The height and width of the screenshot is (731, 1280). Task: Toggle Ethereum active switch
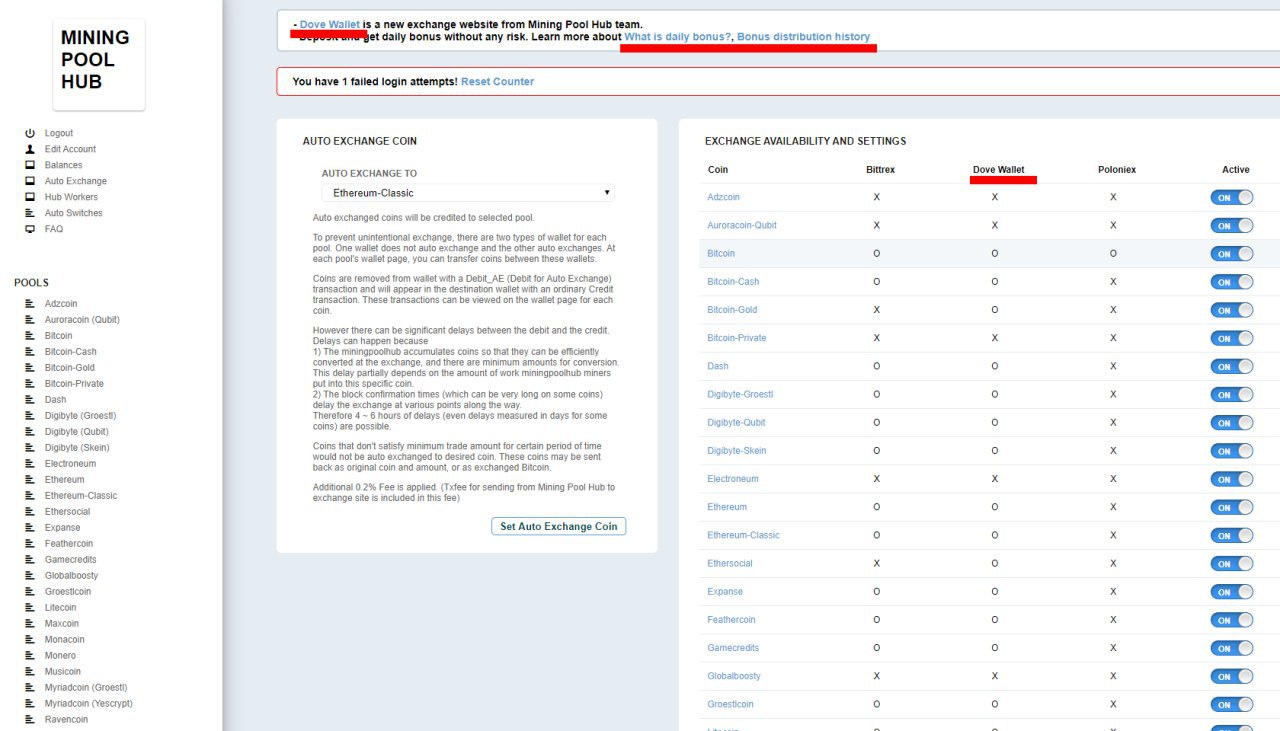tap(1232, 508)
